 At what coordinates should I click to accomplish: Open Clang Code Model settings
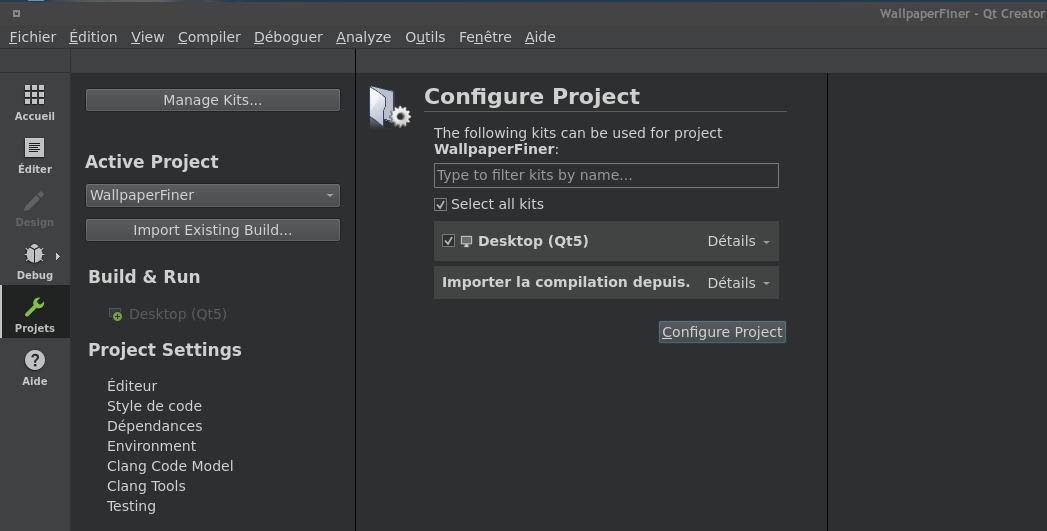[x=170, y=466]
